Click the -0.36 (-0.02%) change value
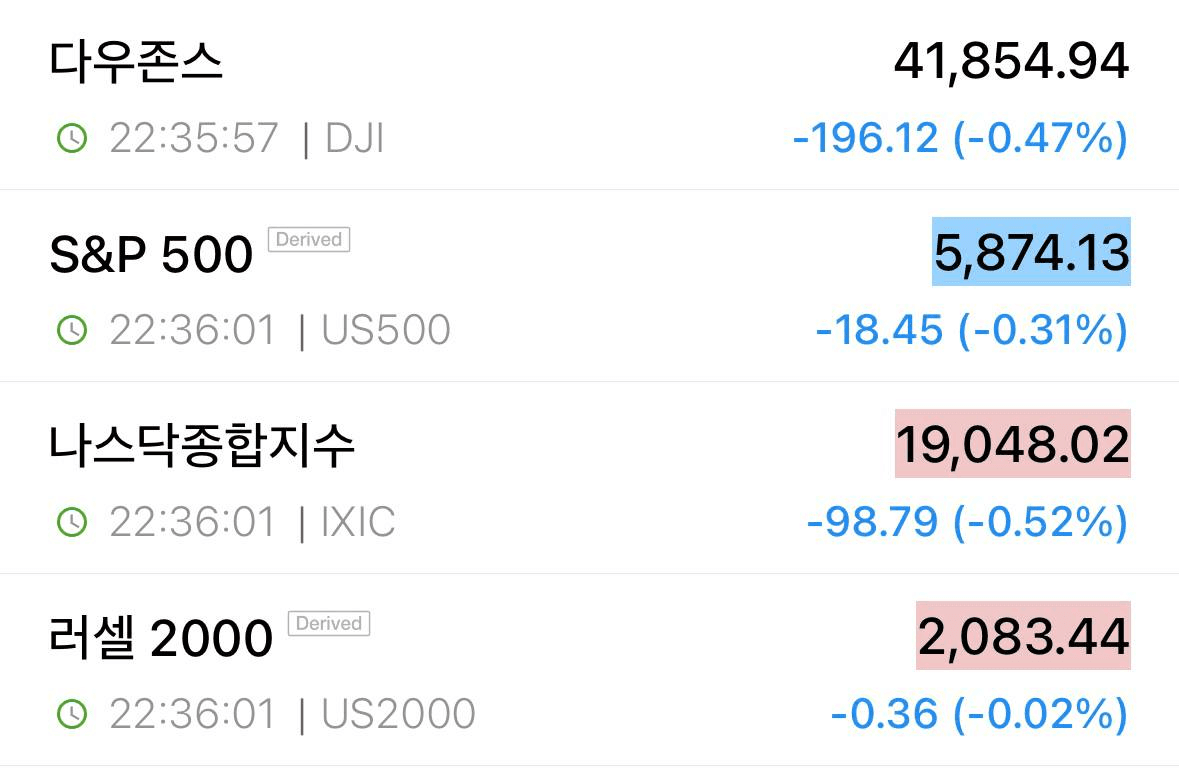The width and height of the screenshot is (1179, 772). click(x=979, y=713)
